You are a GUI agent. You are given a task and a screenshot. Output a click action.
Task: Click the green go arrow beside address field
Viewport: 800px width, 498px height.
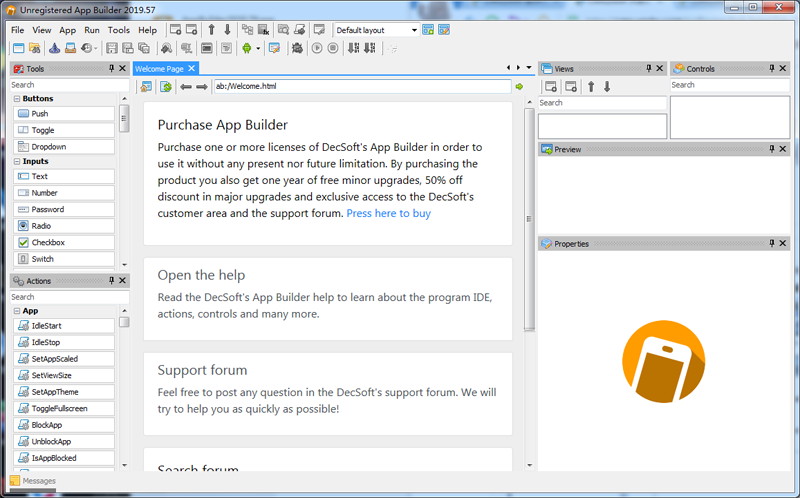tap(519, 87)
